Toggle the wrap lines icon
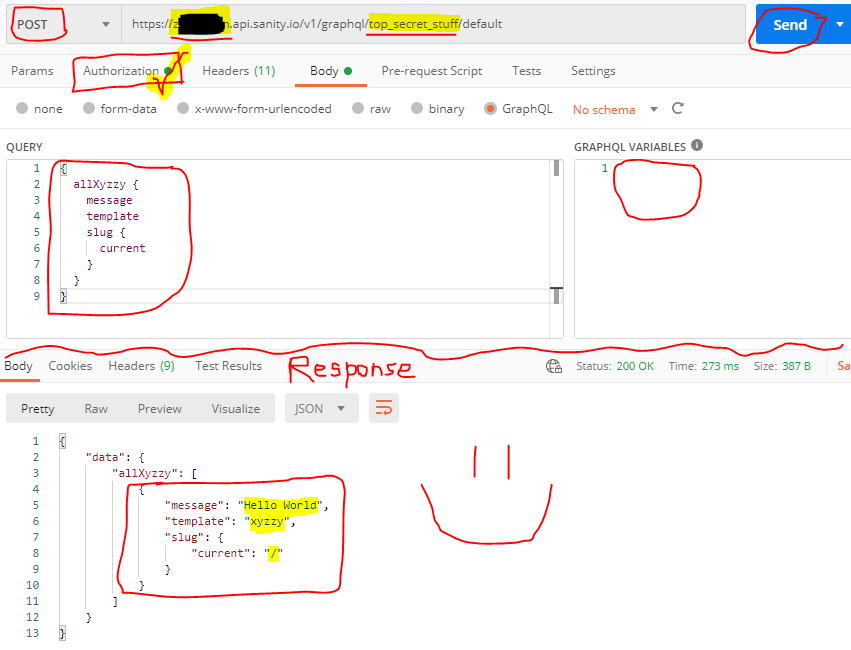851x650 pixels. pyautogui.click(x=384, y=408)
